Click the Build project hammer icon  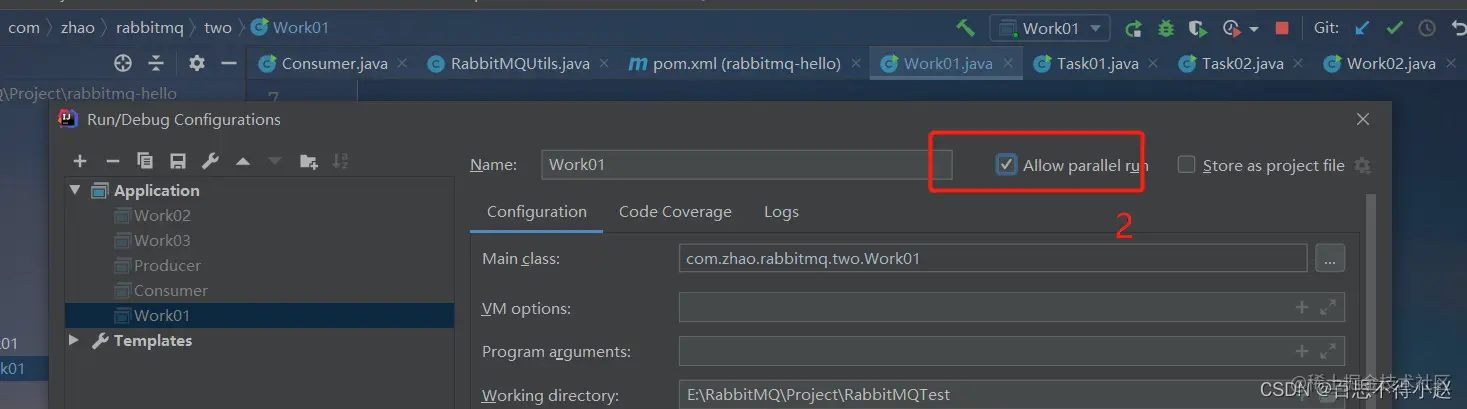click(965, 27)
